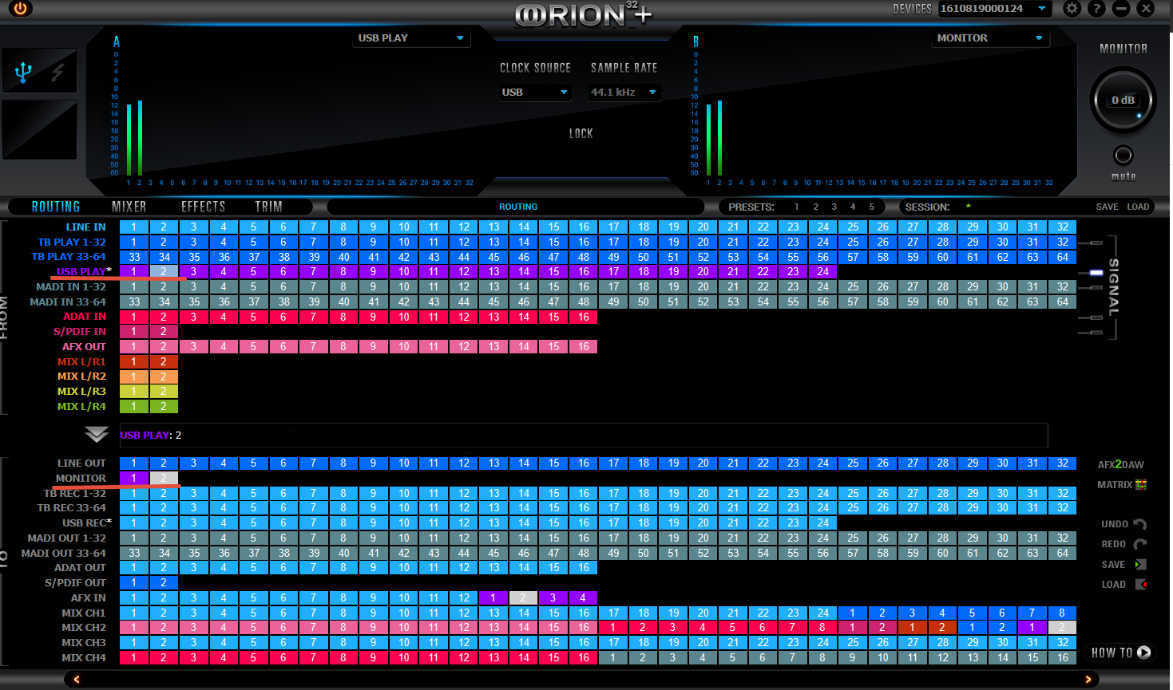Select preset 3

coord(834,207)
